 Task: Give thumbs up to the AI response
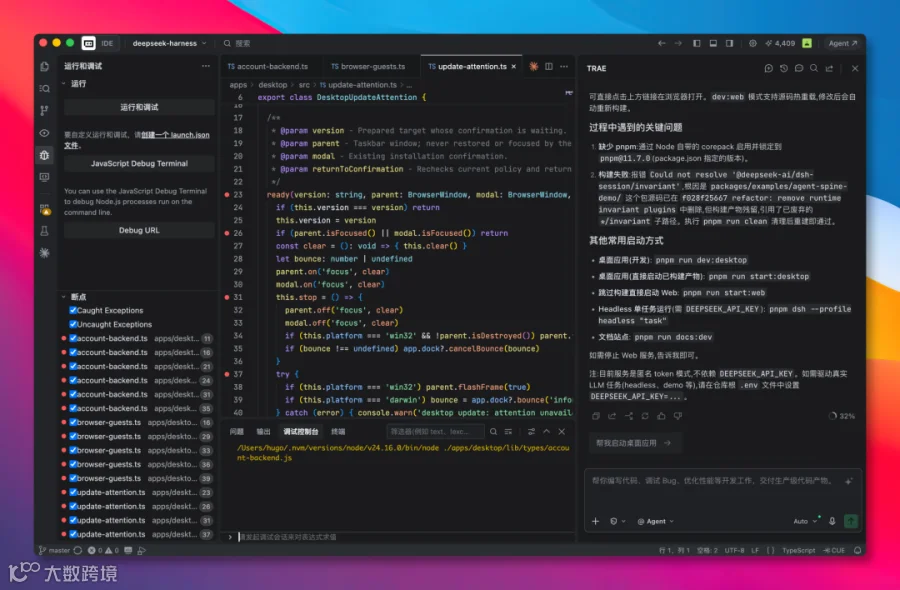[x=661, y=416]
